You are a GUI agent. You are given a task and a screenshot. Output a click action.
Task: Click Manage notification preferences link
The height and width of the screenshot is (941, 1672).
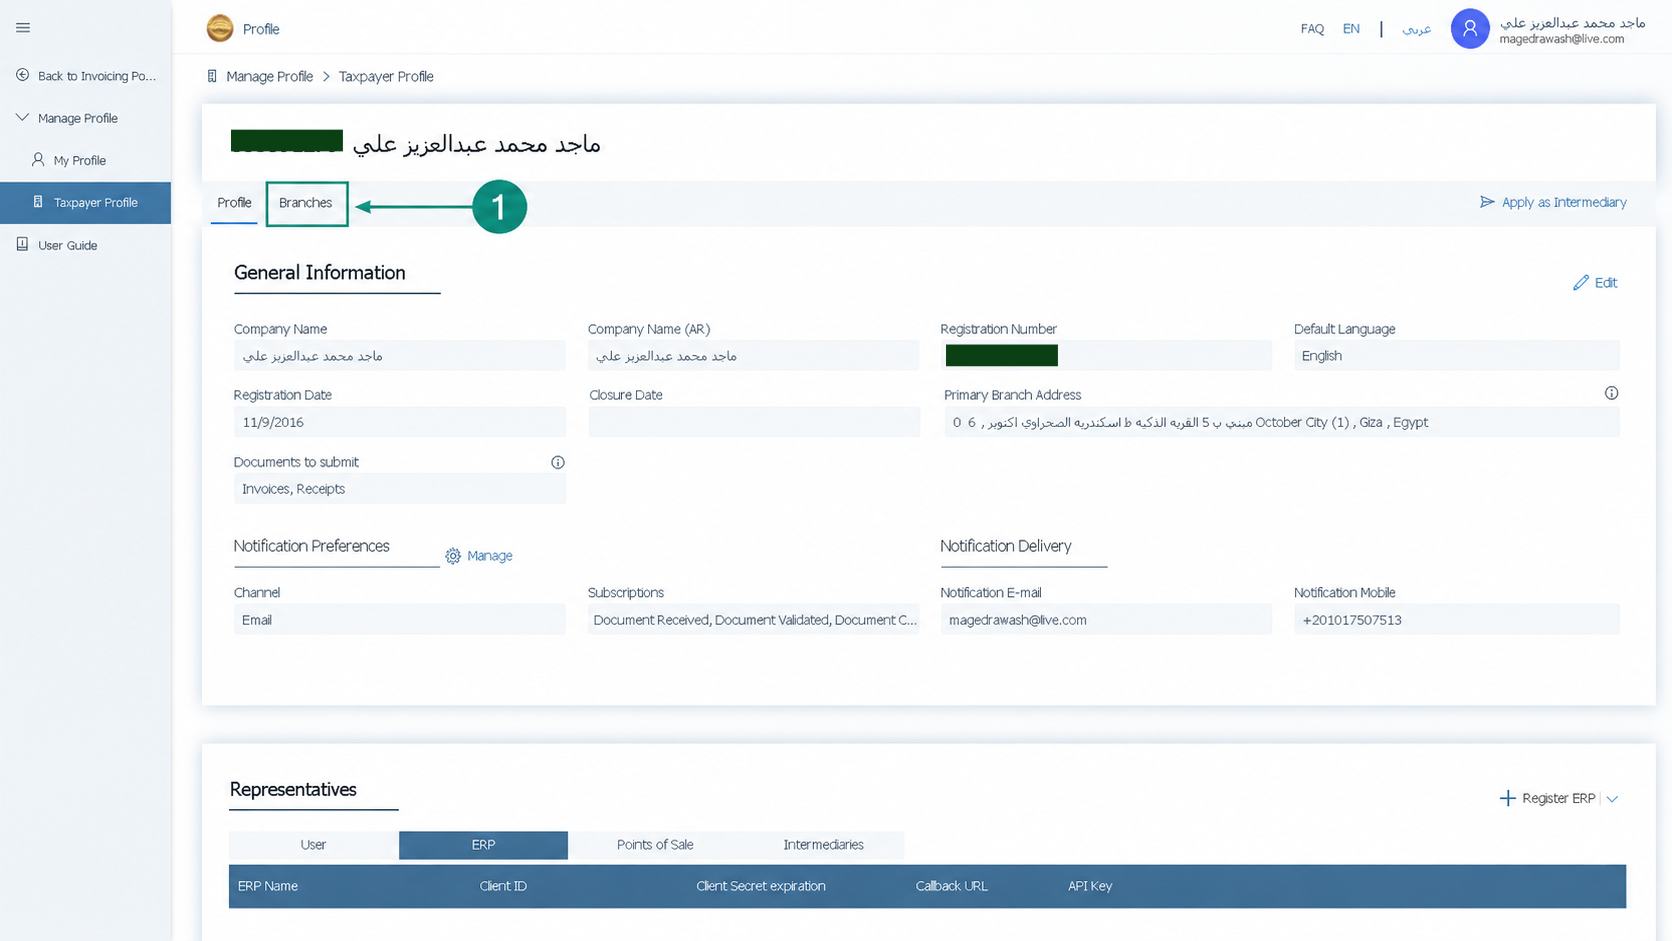[x=489, y=556]
